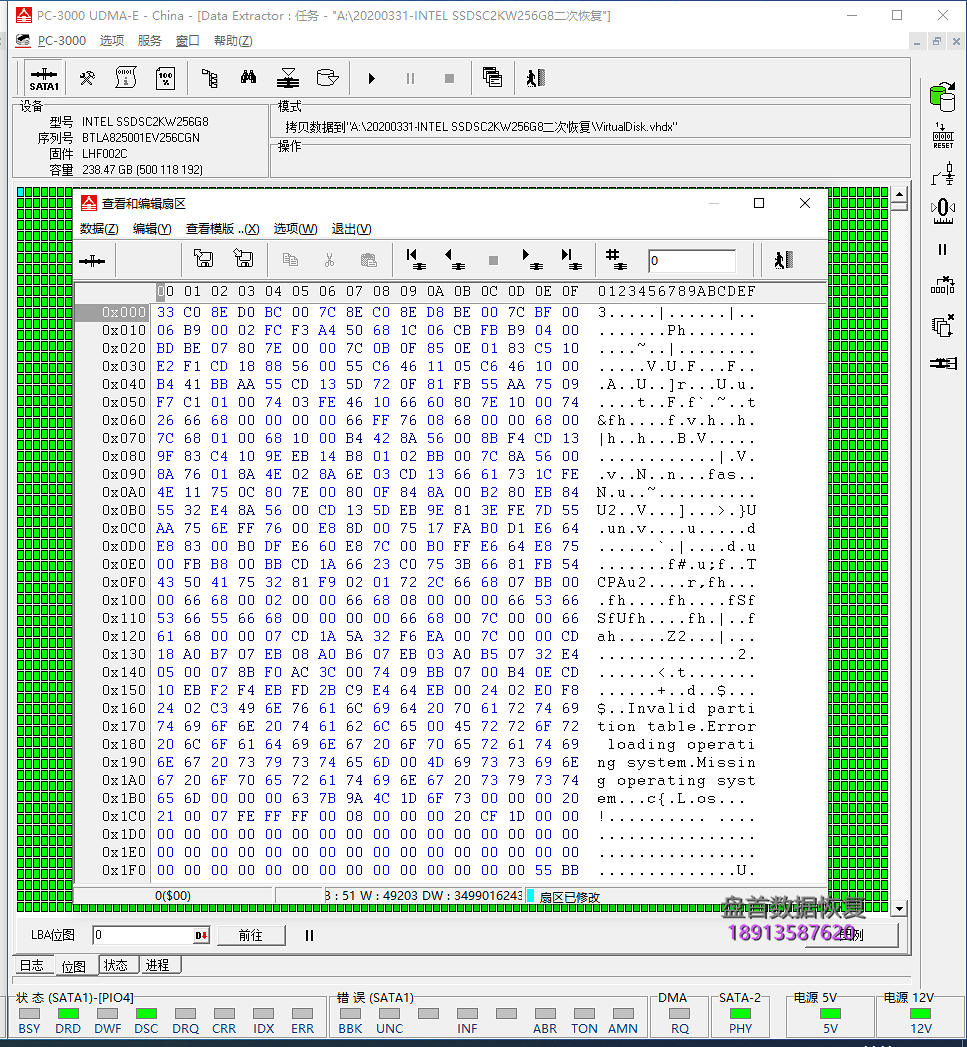Click the position marker icon in sector editor
The image size is (967, 1047).
[92, 260]
